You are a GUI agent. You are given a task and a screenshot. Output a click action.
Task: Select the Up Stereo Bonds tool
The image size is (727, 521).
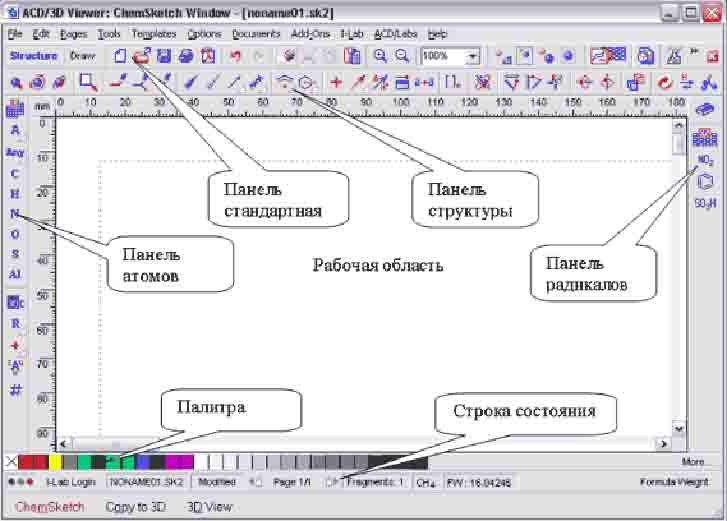tap(191, 83)
